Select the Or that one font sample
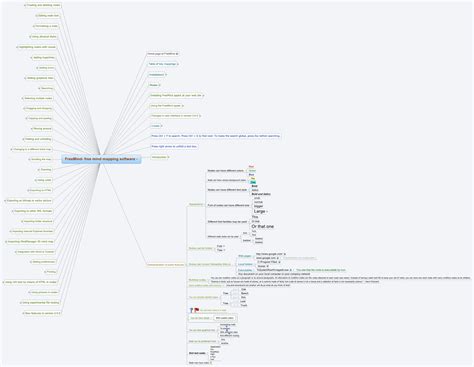This screenshot has height=367, width=474. (263, 226)
